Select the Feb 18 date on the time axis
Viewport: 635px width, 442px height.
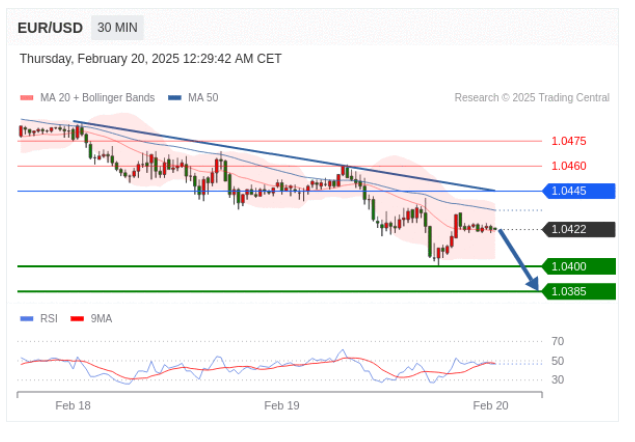pos(73,406)
